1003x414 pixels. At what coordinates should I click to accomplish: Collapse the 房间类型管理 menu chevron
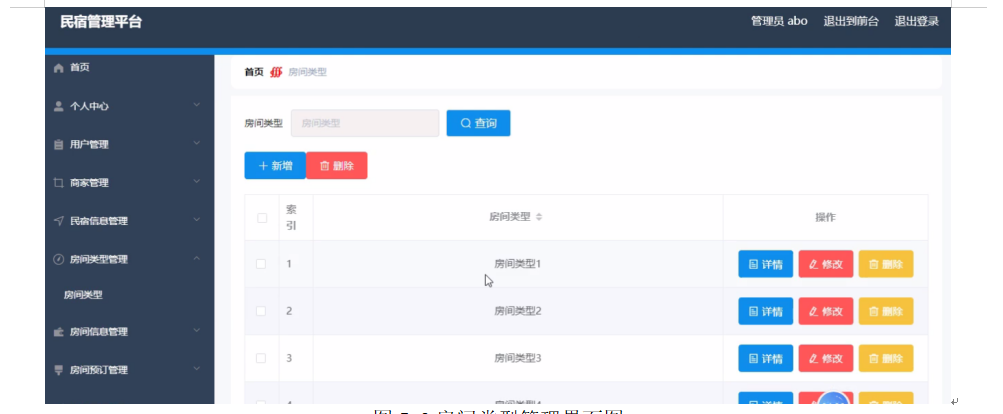(x=196, y=259)
